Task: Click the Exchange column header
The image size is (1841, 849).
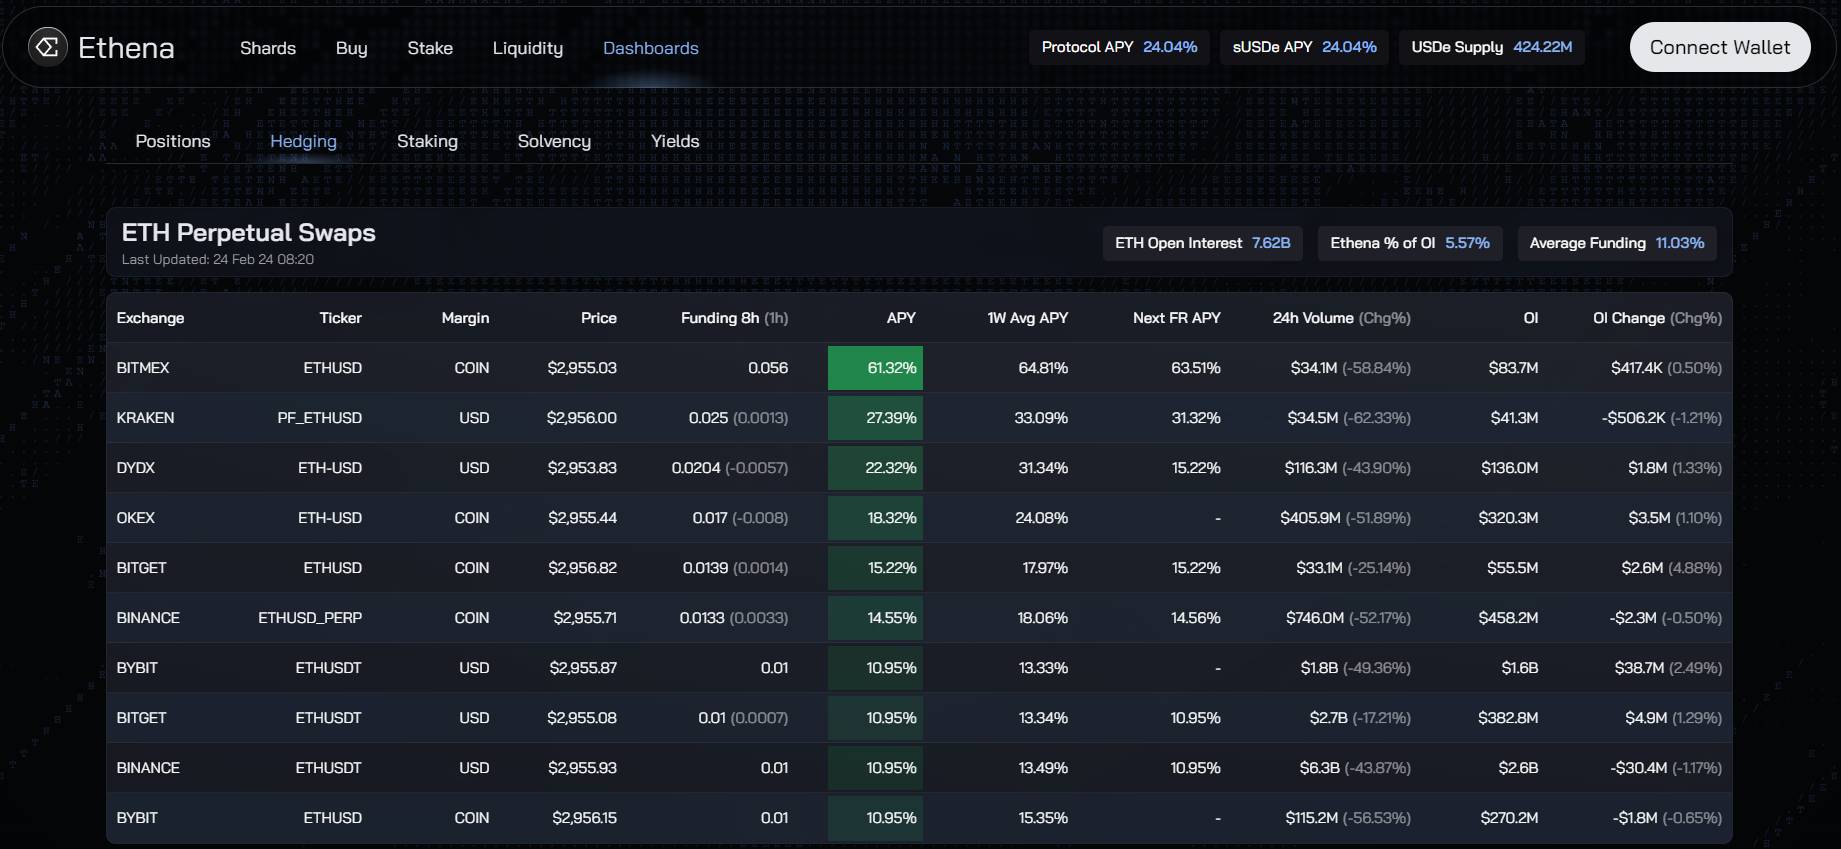Action: 150,318
